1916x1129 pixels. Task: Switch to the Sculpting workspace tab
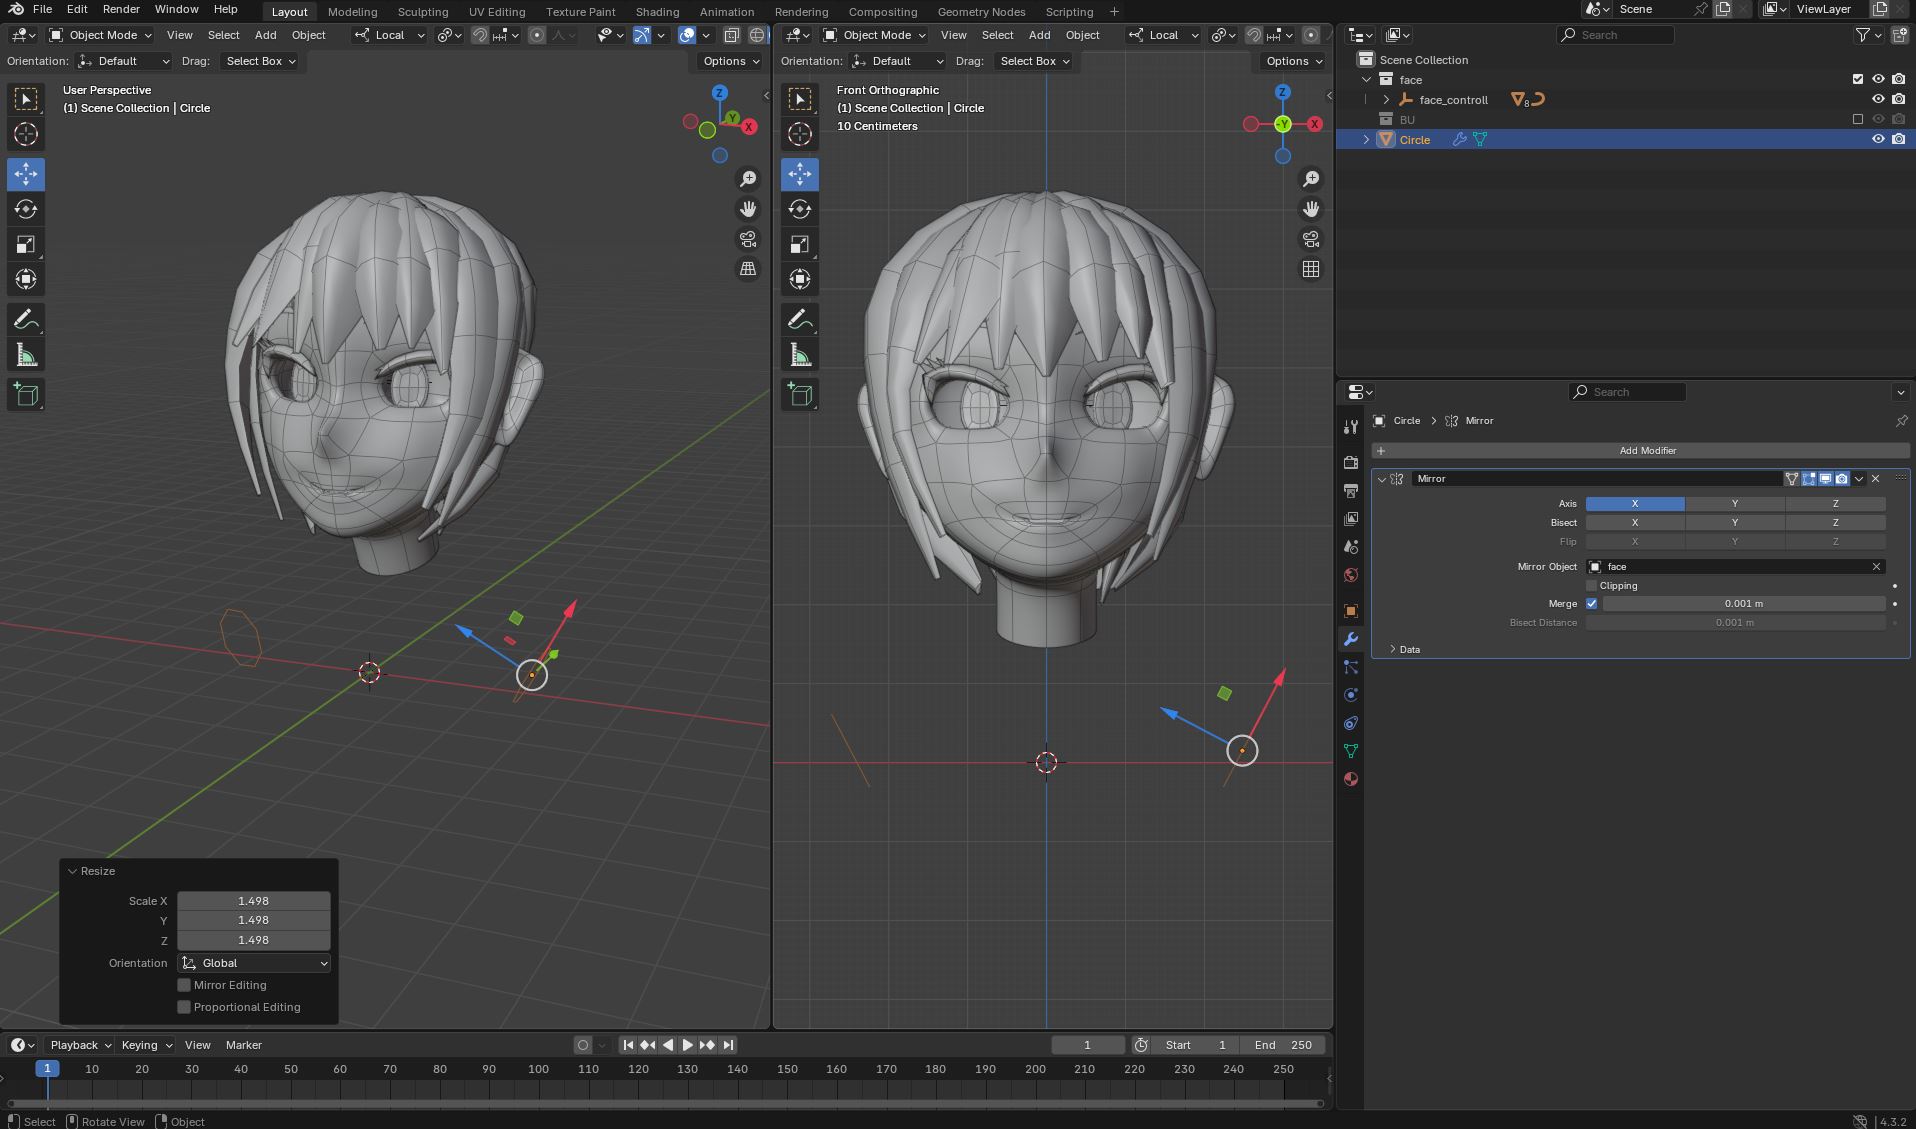click(422, 12)
